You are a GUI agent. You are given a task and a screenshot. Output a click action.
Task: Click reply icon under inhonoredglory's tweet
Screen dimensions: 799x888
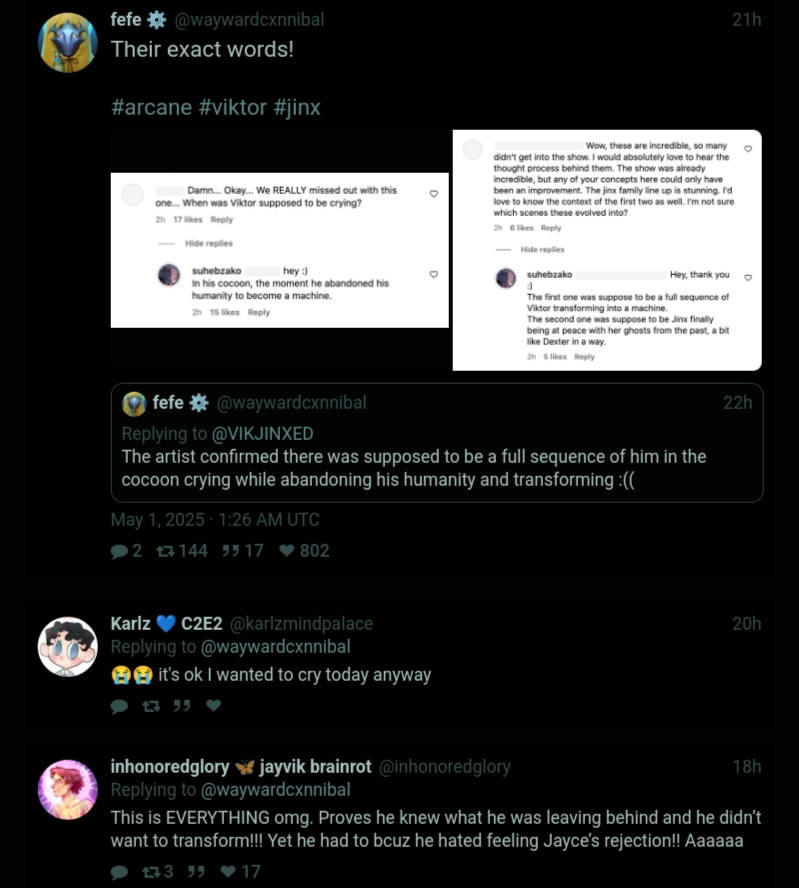pos(119,872)
